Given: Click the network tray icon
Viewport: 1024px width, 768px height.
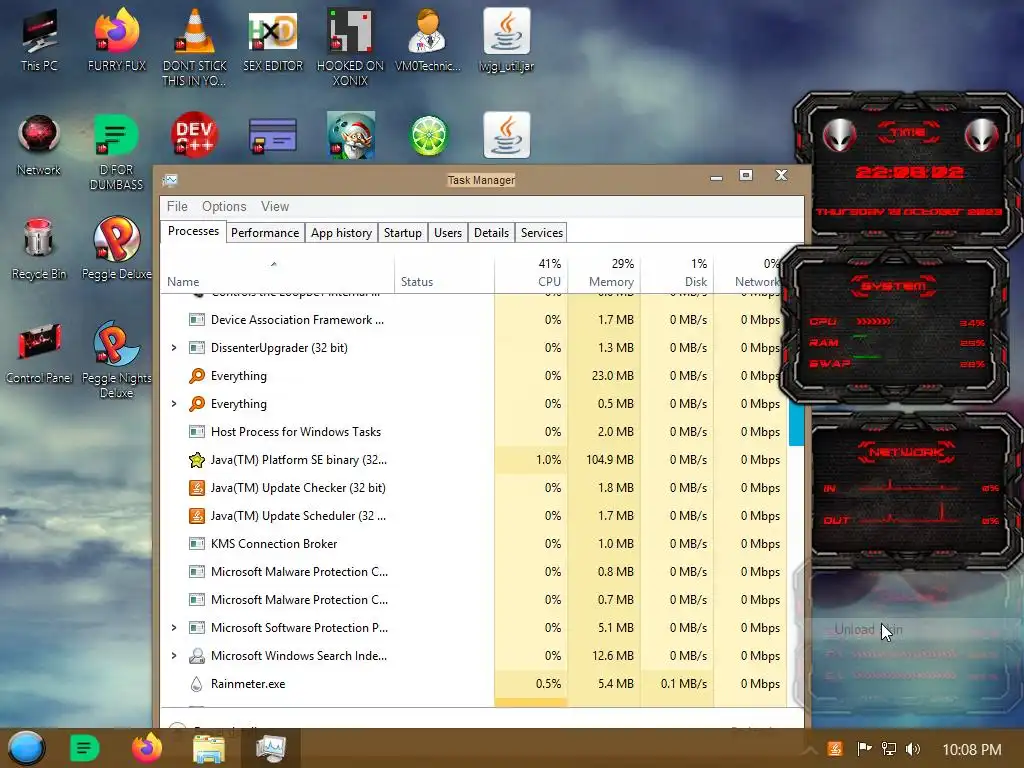Looking at the screenshot, I should [888, 749].
